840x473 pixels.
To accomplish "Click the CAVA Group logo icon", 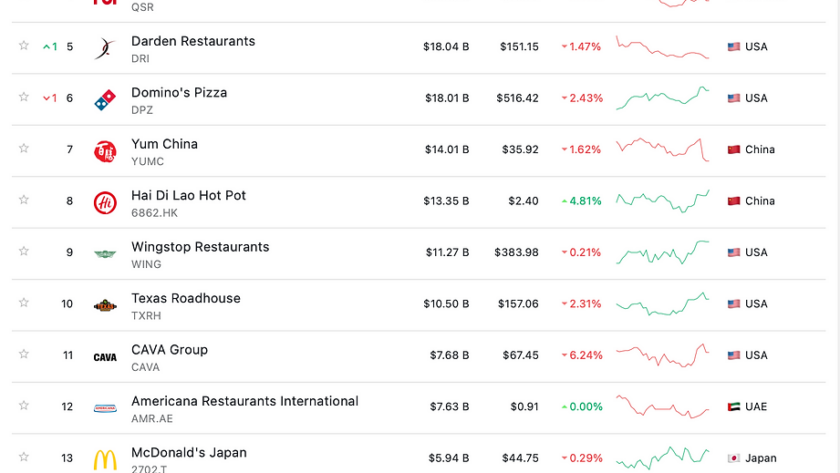I will 105,357.
